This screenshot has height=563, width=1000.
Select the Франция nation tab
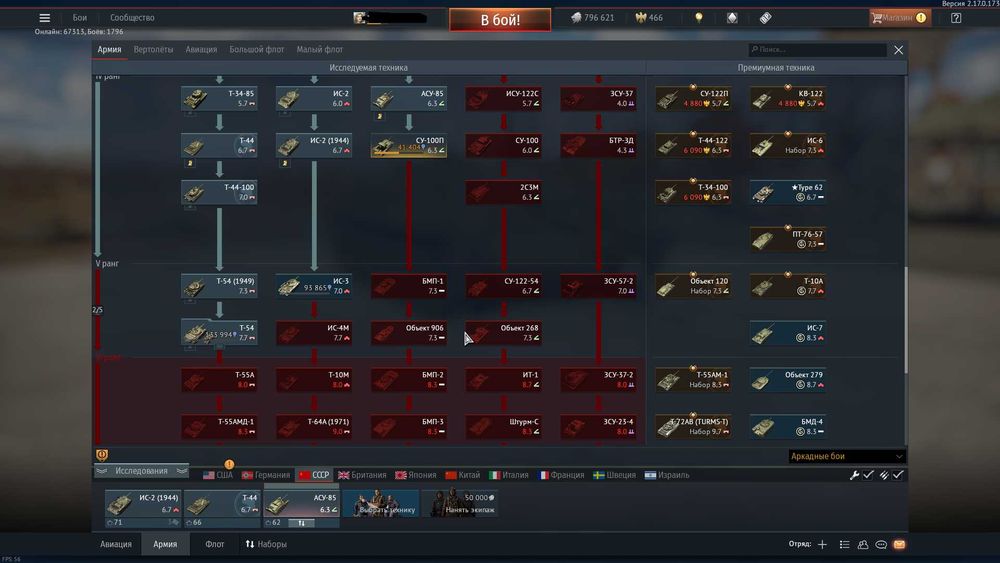click(561, 475)
